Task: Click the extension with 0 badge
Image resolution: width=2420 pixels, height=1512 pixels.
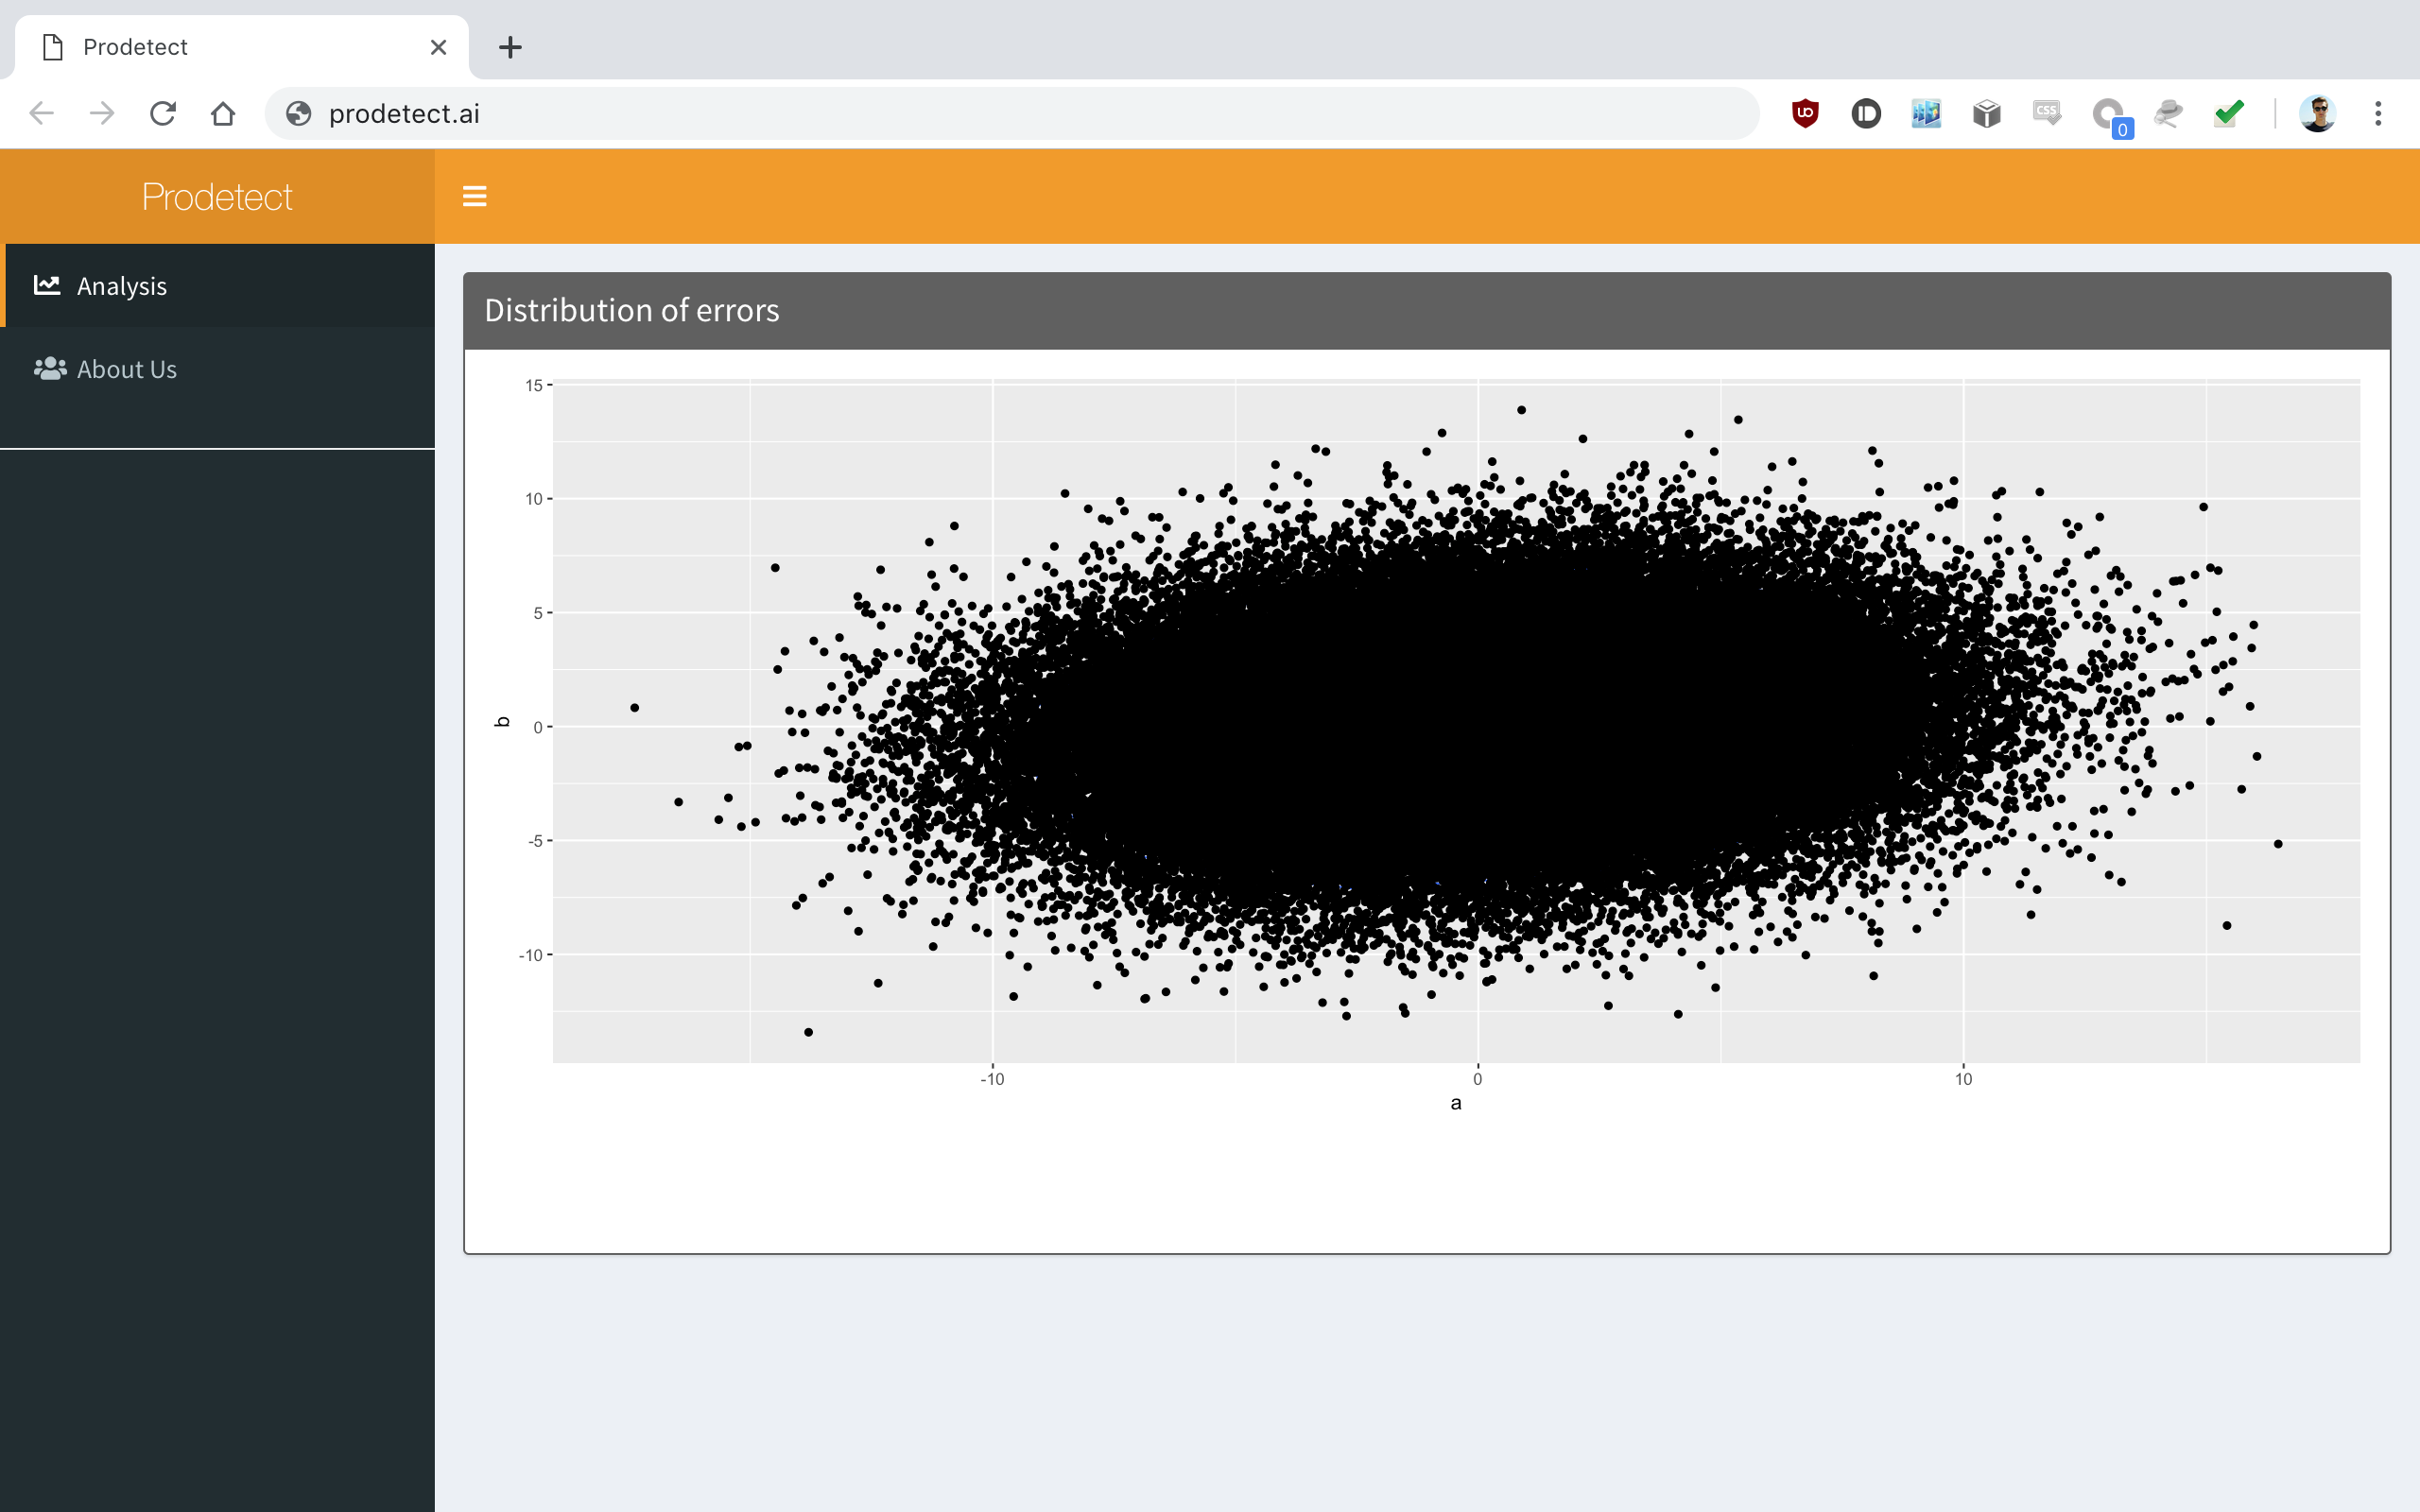Action: point(2109,115)
